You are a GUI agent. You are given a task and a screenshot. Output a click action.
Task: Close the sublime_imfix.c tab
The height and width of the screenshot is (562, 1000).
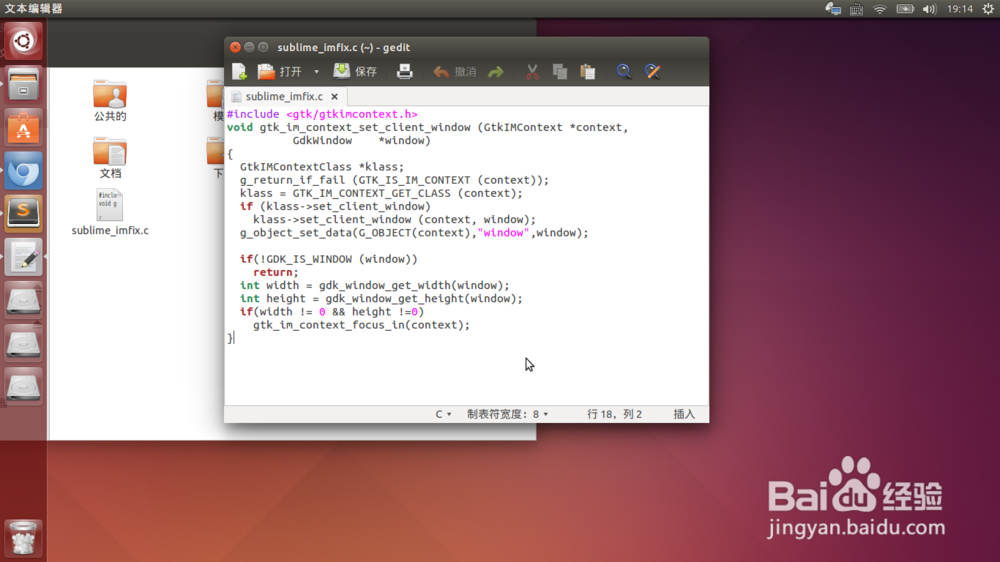point(334,97)
